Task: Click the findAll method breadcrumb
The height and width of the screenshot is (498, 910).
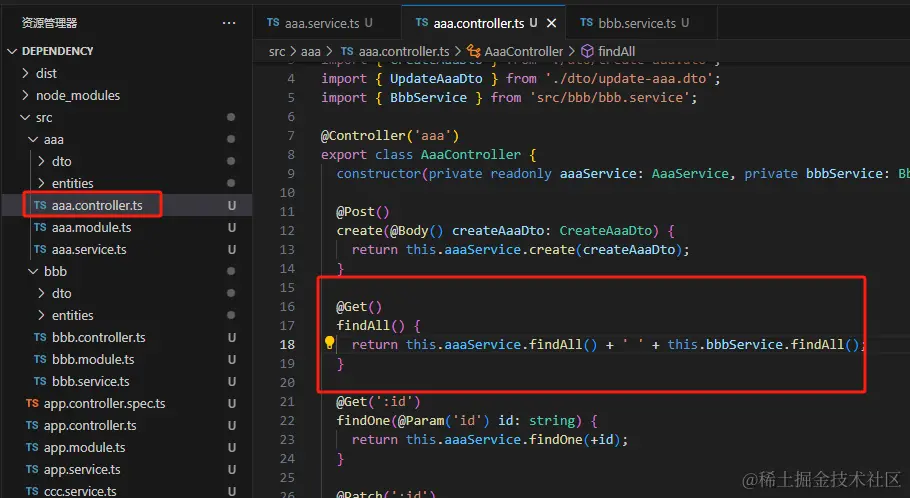Action: (x=616, y=52)
